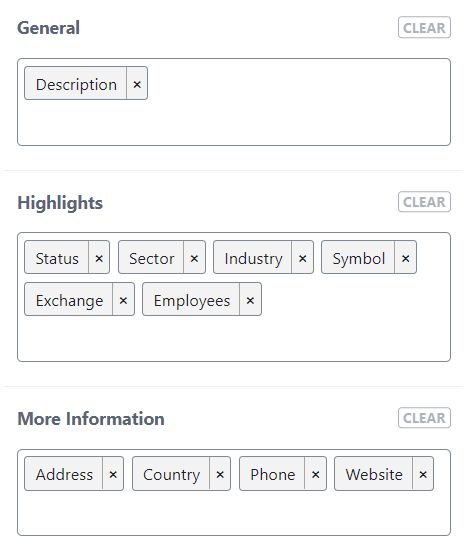The height and width of the screenshot is (558, 467).
Task: Remove the Status tag via its x
Action: point(99,257)
